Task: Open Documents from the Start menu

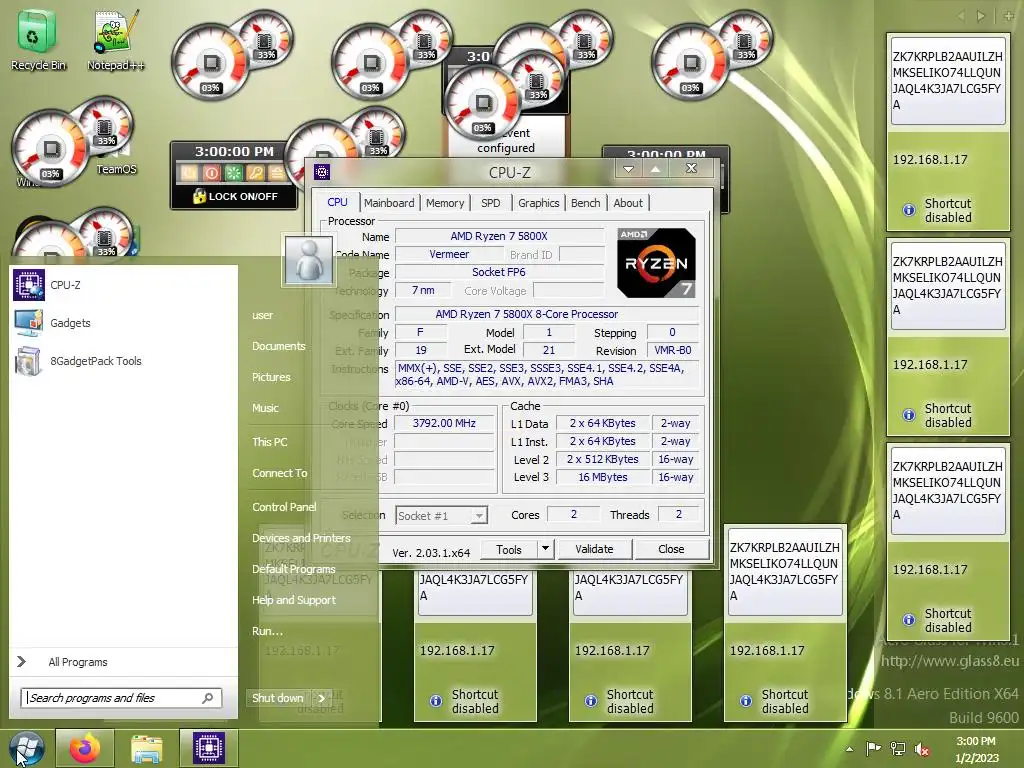Action: pyautogui.click(x=279, y=346)
